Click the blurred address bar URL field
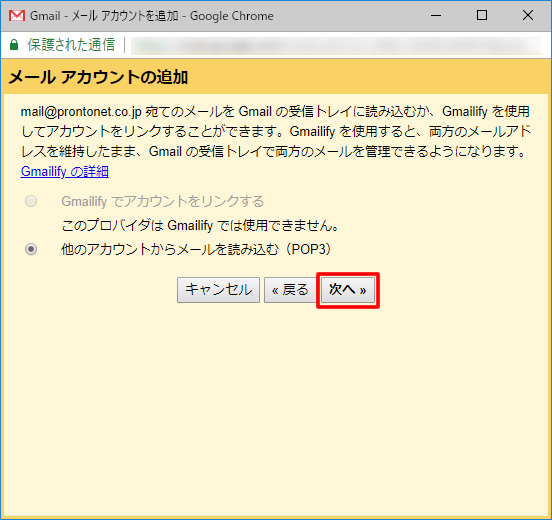Viewport: 552px width, 520px height. coord(336,46)
